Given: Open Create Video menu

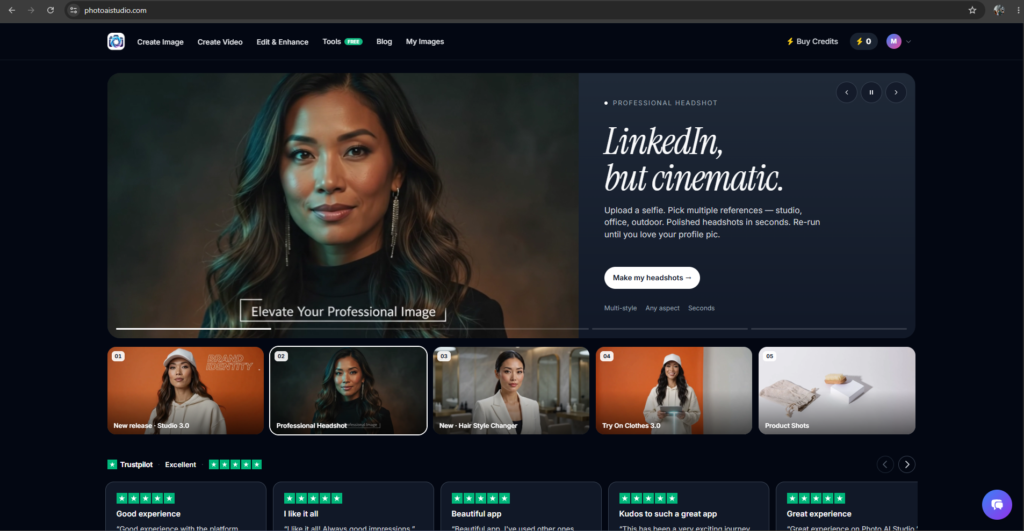Looking at the screenshot, I should click(x=220, y=42).
